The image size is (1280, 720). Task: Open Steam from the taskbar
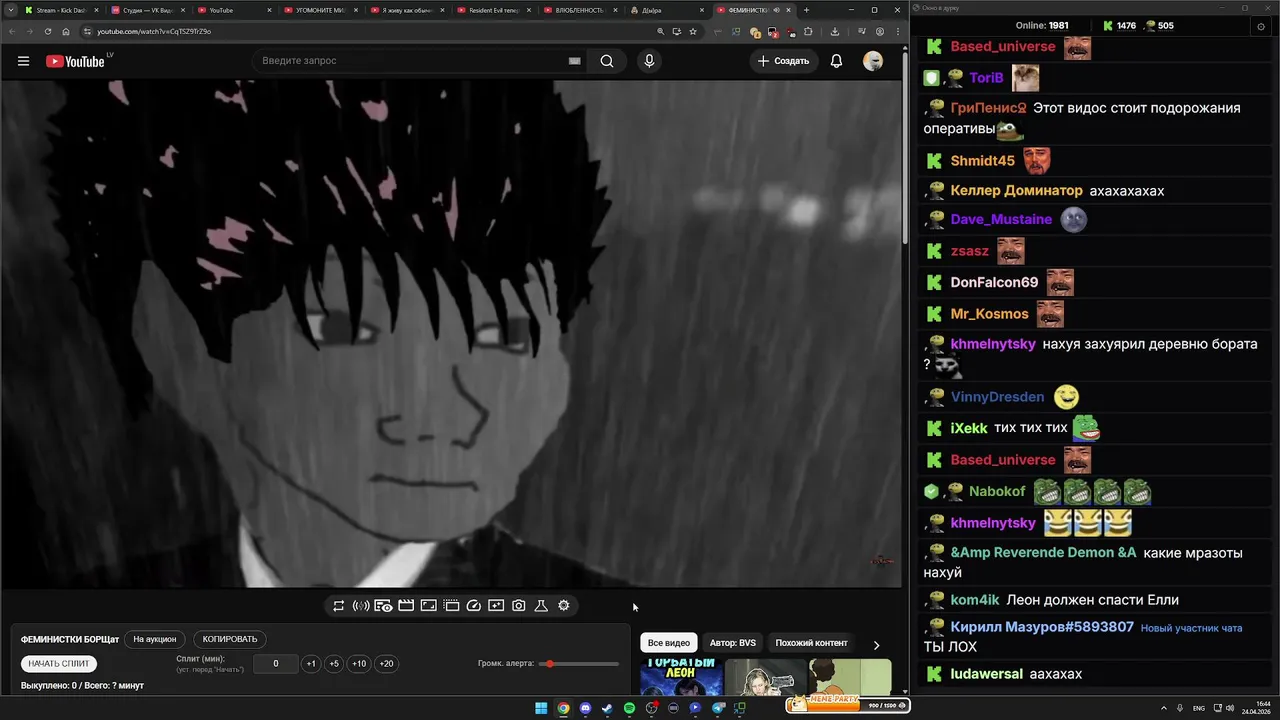607,708
